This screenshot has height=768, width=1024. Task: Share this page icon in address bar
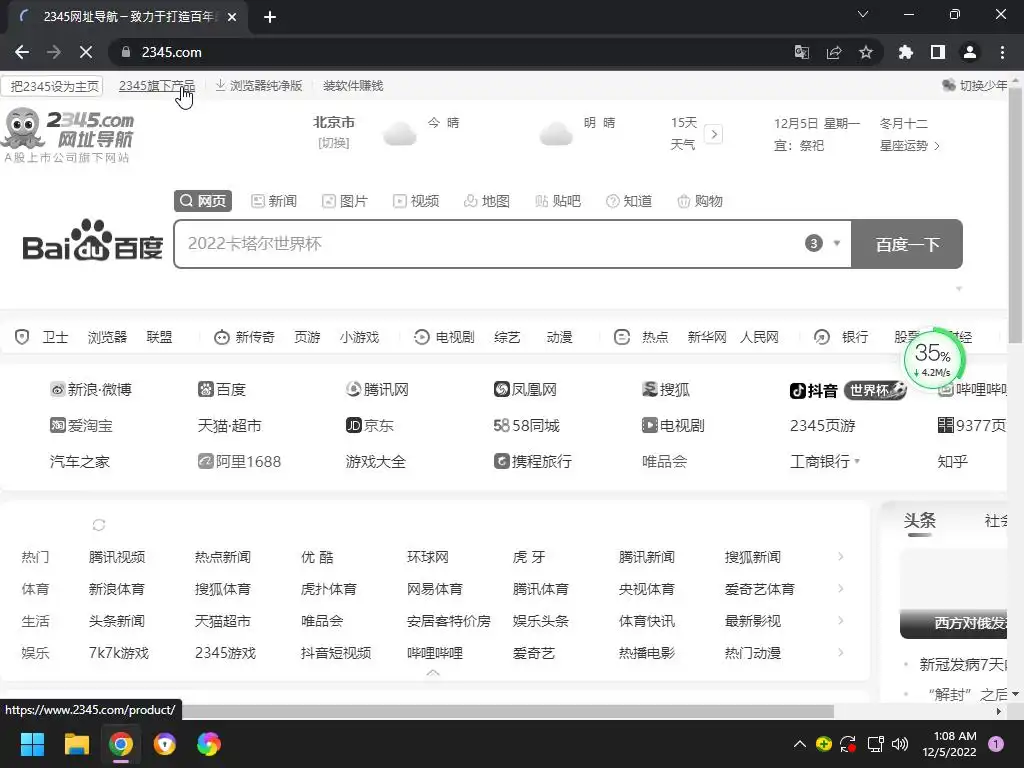834,52
